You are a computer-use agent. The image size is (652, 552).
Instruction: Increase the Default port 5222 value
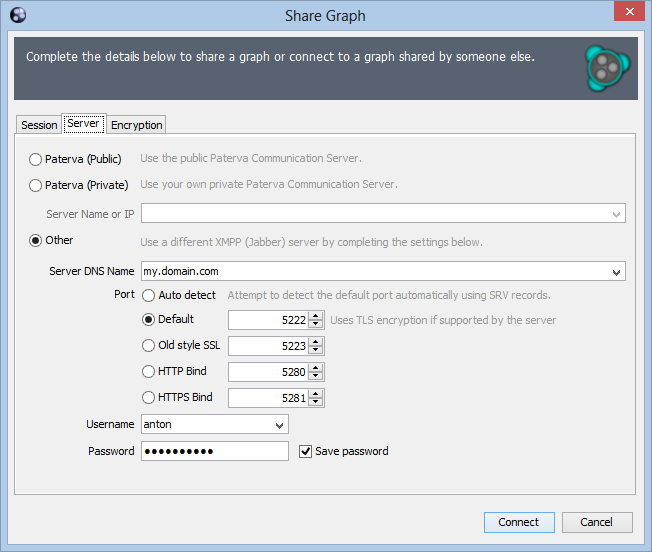[316, 316]
